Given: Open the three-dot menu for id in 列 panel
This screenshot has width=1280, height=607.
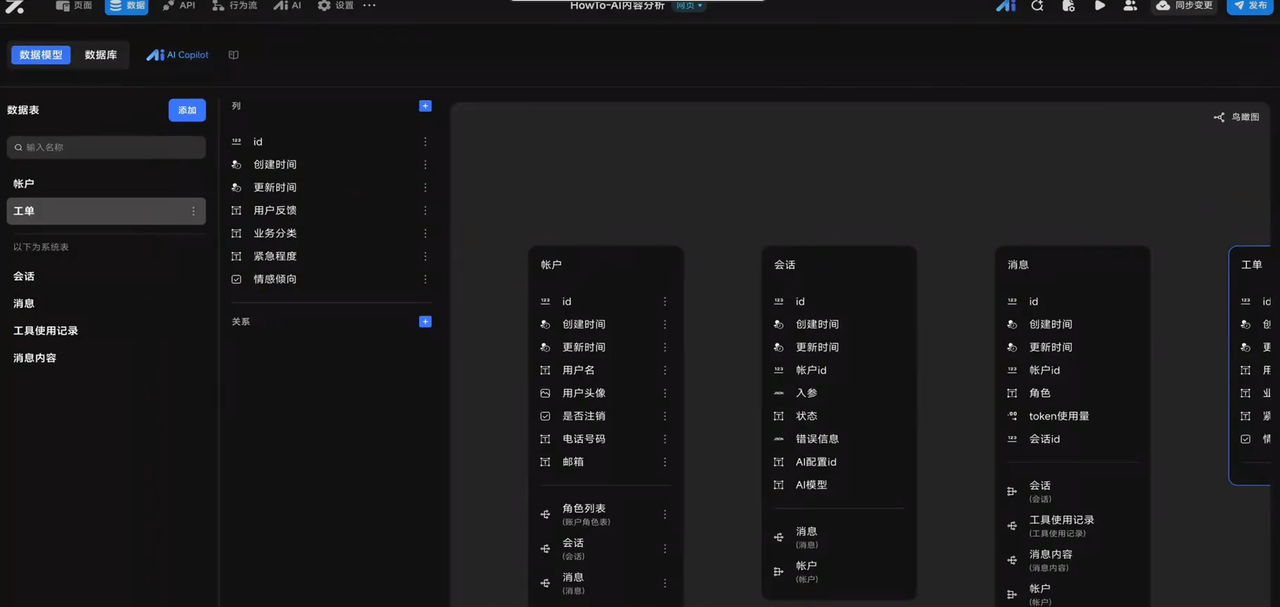Looking at the screenshot, I should 425,142.
